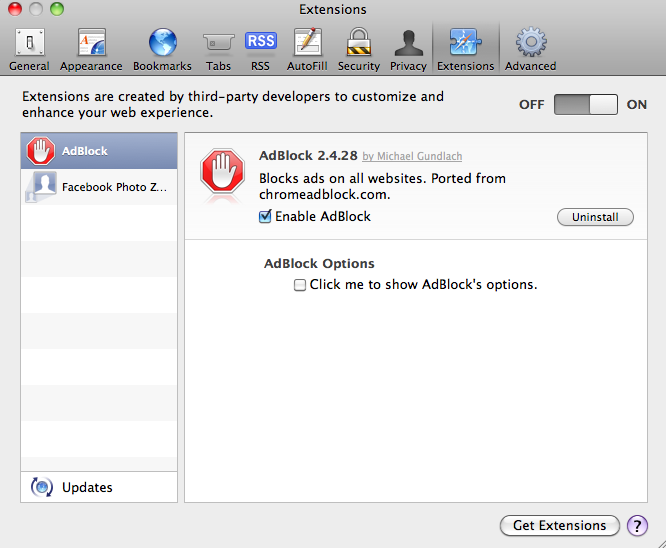Show the Privacy preferences pane
Screen dimensions: 666x548
pyautogui.click(x=408, y=49)
